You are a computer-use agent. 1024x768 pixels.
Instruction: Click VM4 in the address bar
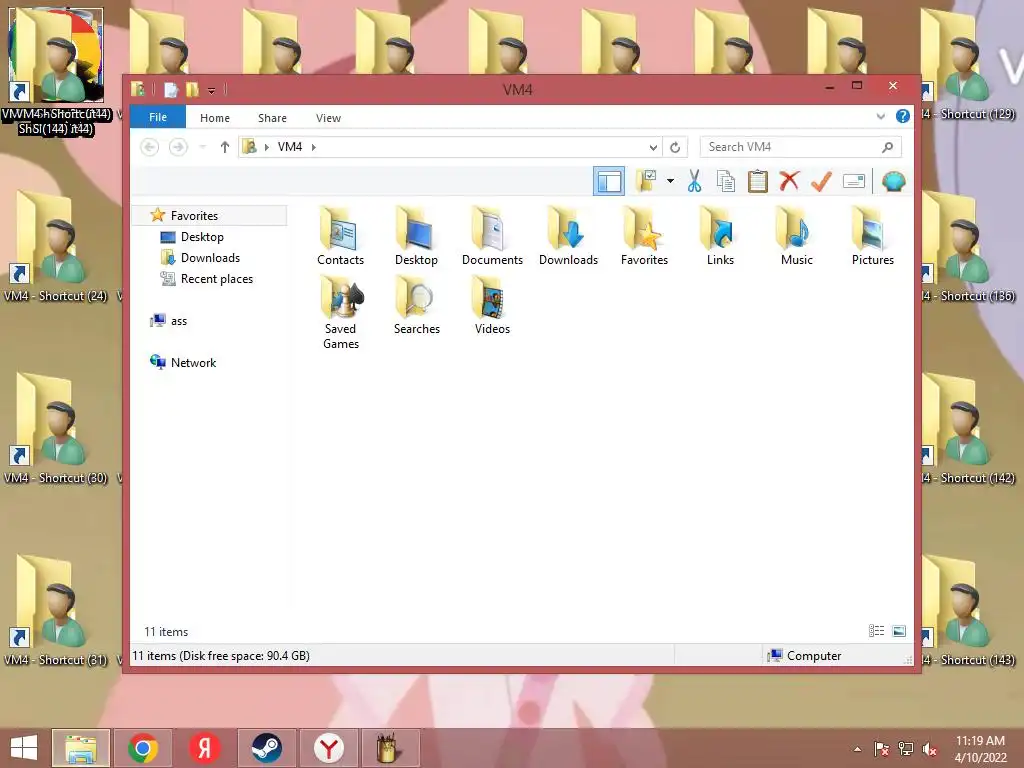[x=289, y=147]
